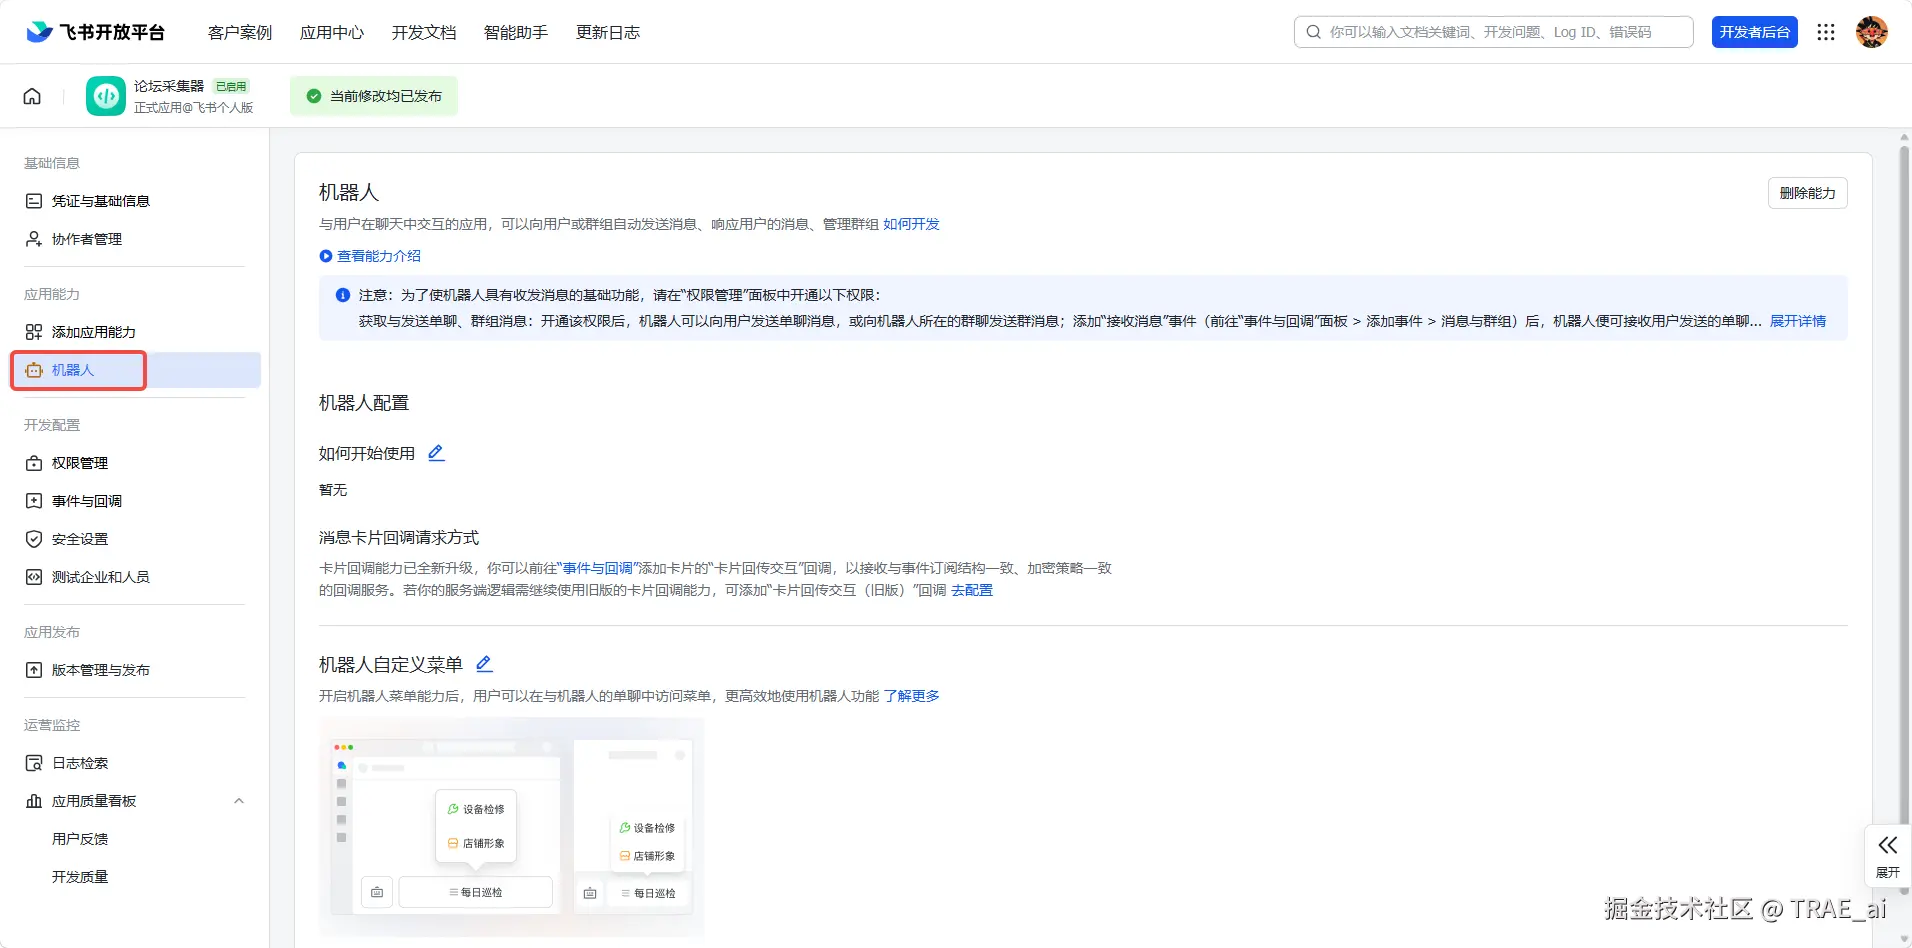The height and width of the screenshot is (948, 1912).
Task: Open 更新日志 in top navigation
Action: pos(608,32)
